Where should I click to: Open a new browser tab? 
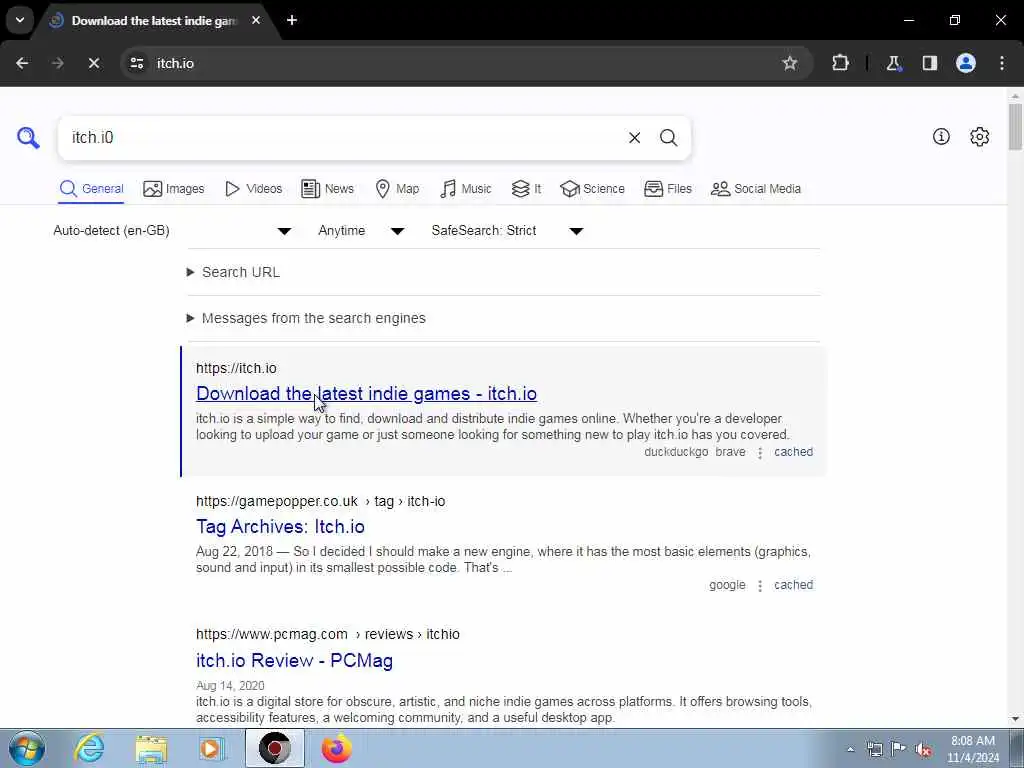pos(292,20)
